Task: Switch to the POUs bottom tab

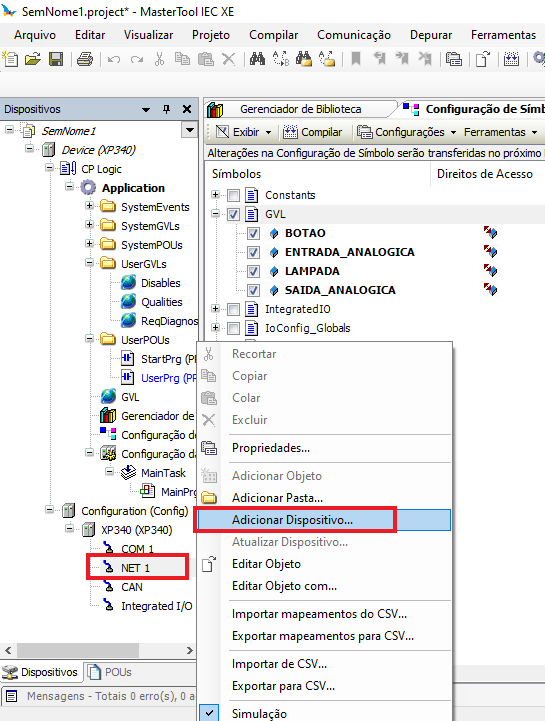Action: tap(109, 672)
